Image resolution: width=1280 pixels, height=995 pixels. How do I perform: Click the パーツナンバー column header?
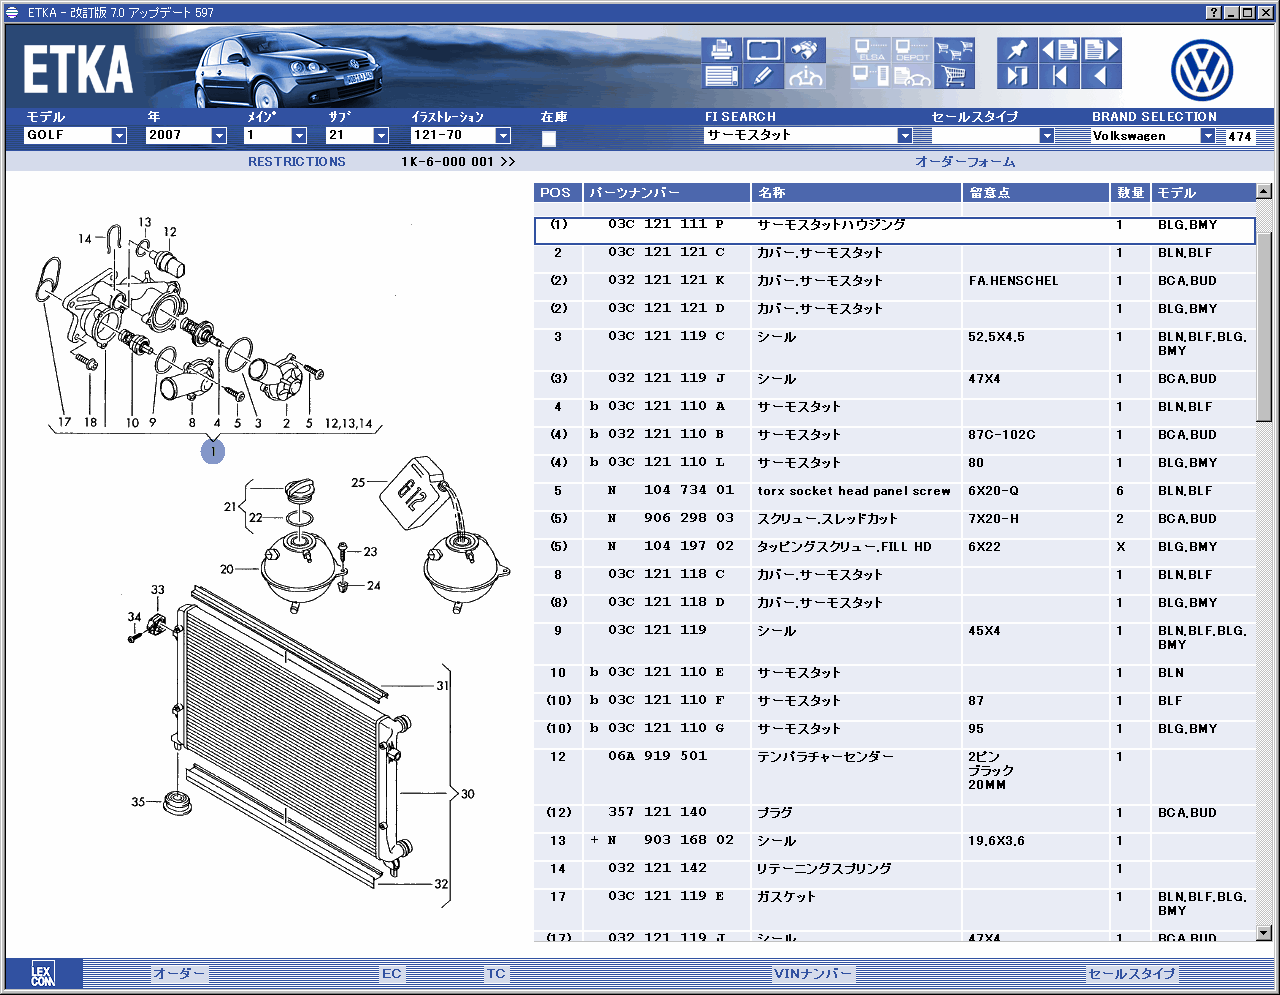[x=668, y=193]
